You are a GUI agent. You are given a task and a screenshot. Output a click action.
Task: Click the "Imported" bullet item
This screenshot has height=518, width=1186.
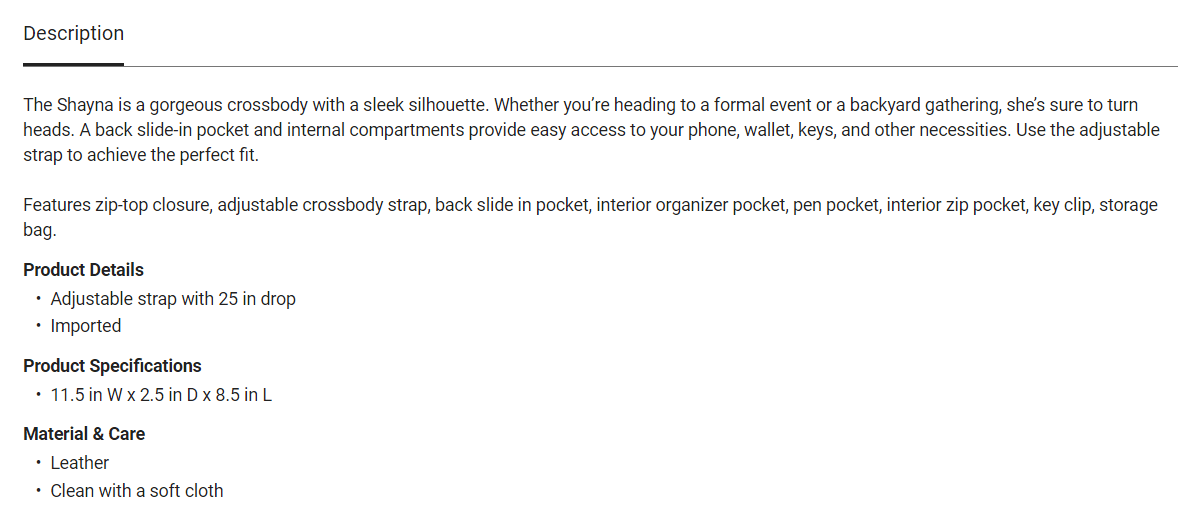coord(86,326)
